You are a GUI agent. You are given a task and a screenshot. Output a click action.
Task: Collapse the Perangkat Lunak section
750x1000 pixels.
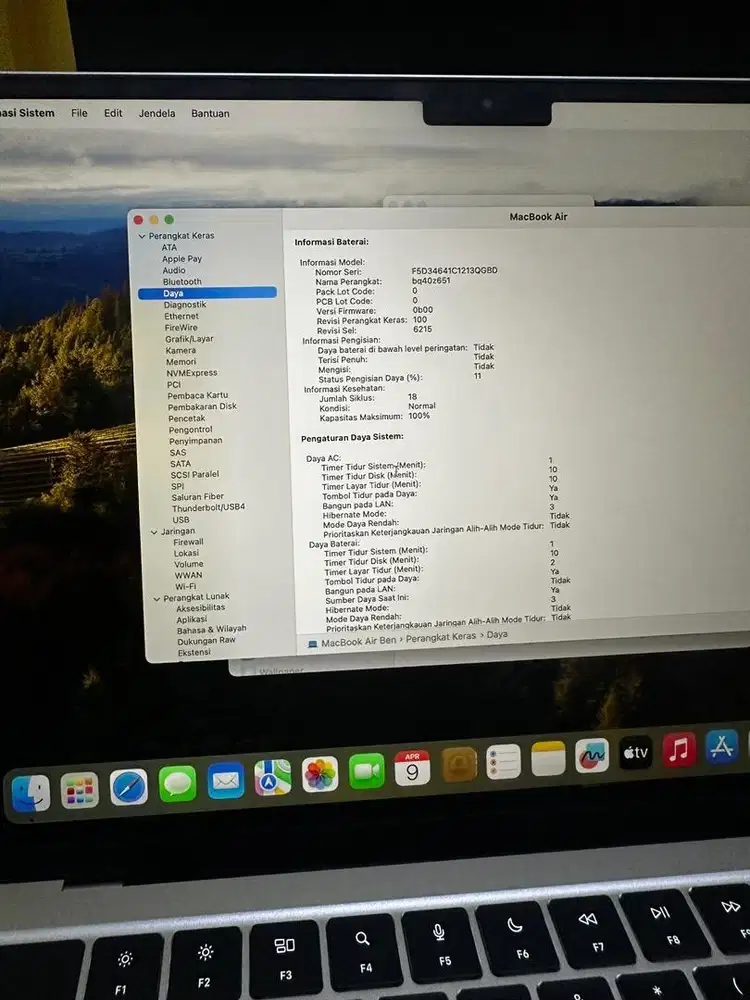(x=156, y=599)
